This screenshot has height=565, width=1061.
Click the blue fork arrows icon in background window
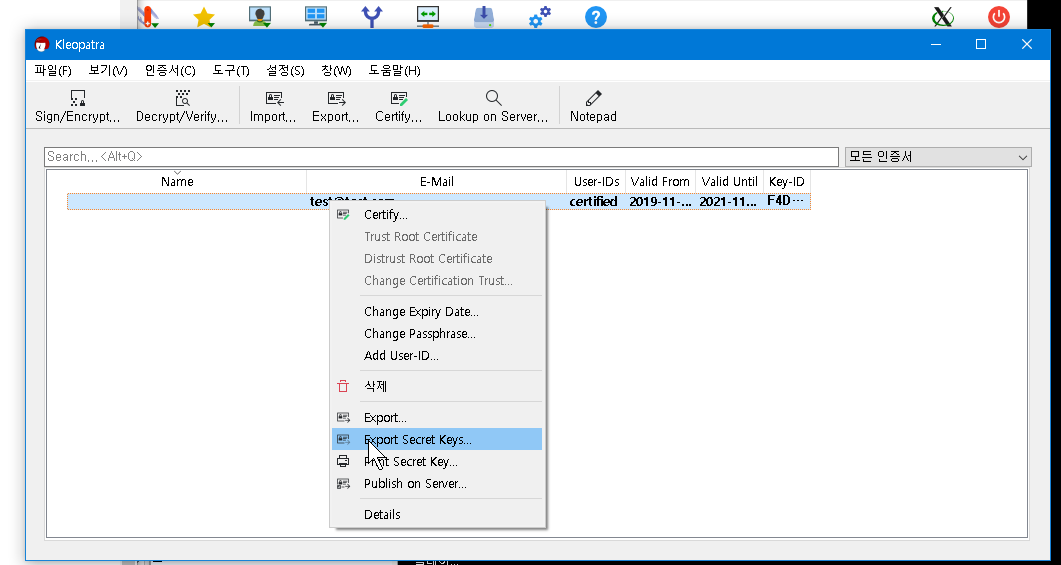pos(372,16)
